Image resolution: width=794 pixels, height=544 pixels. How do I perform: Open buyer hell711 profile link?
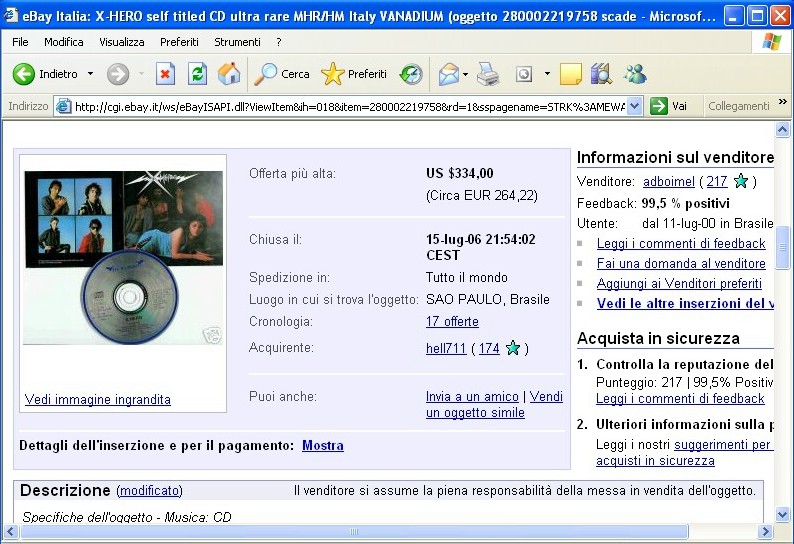coord(446,348)
